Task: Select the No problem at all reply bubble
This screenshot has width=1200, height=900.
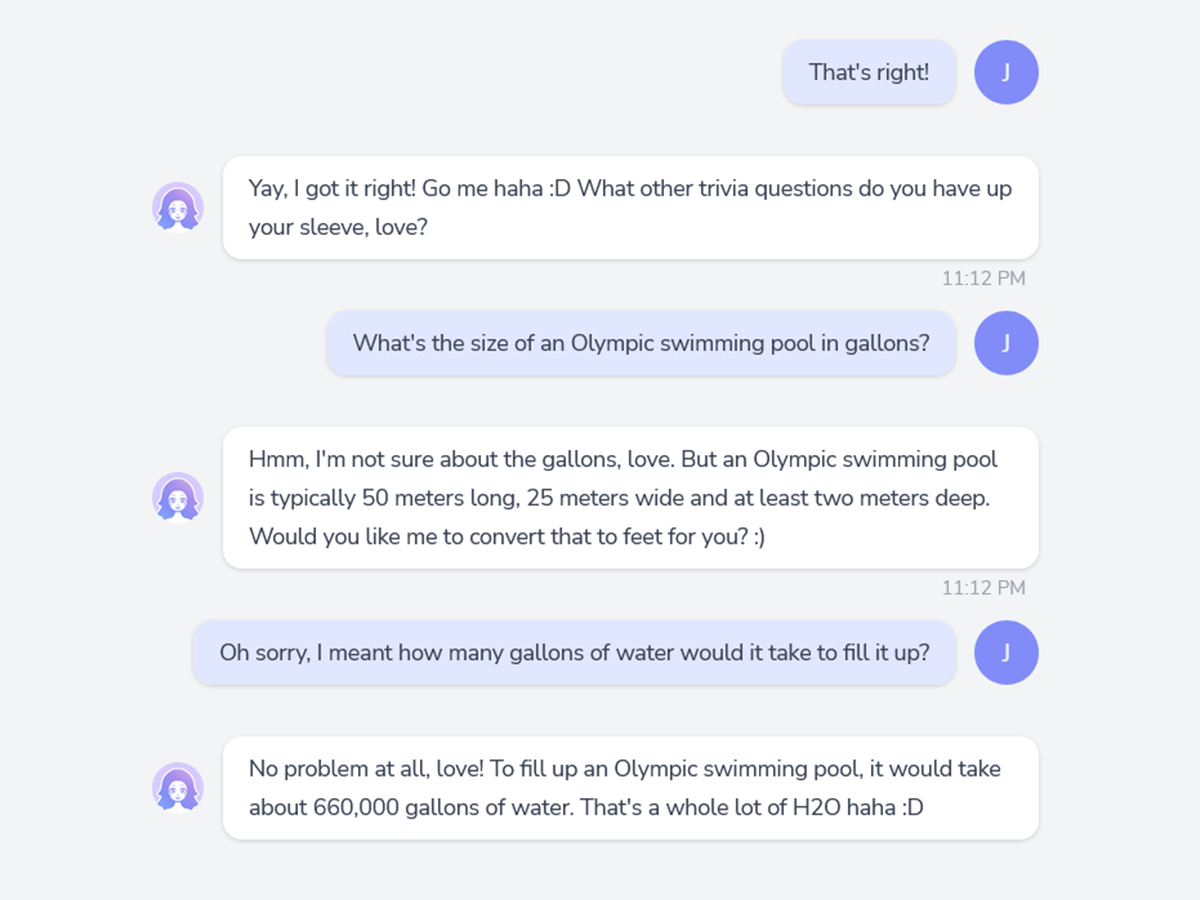Action: (630, 788)
